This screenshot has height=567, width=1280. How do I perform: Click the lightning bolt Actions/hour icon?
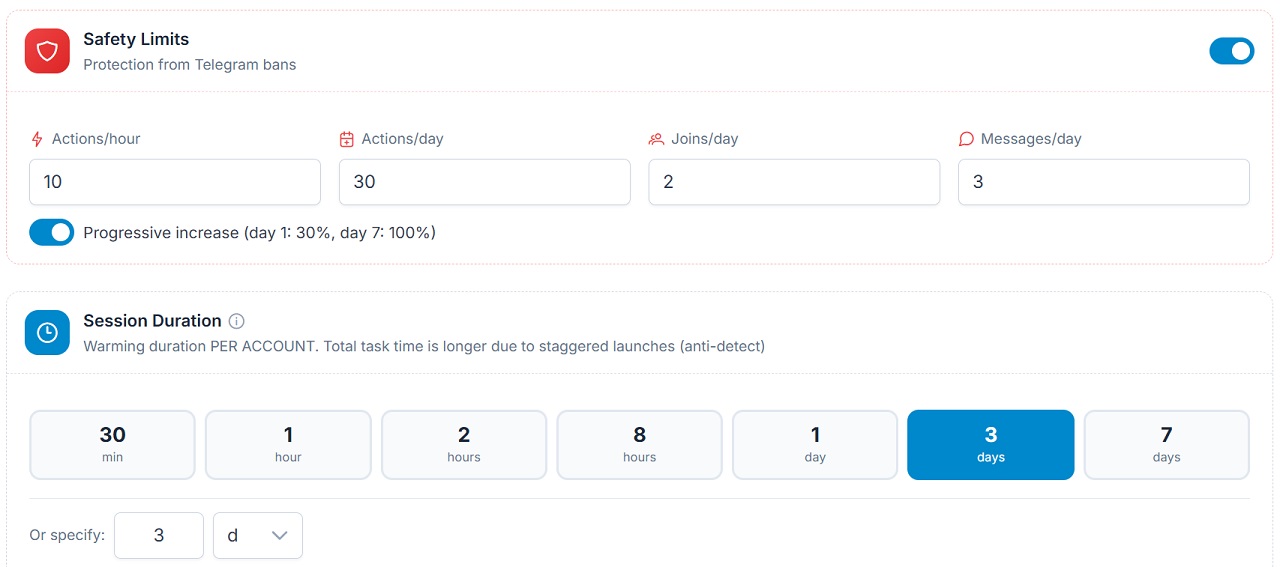point(37,139)
